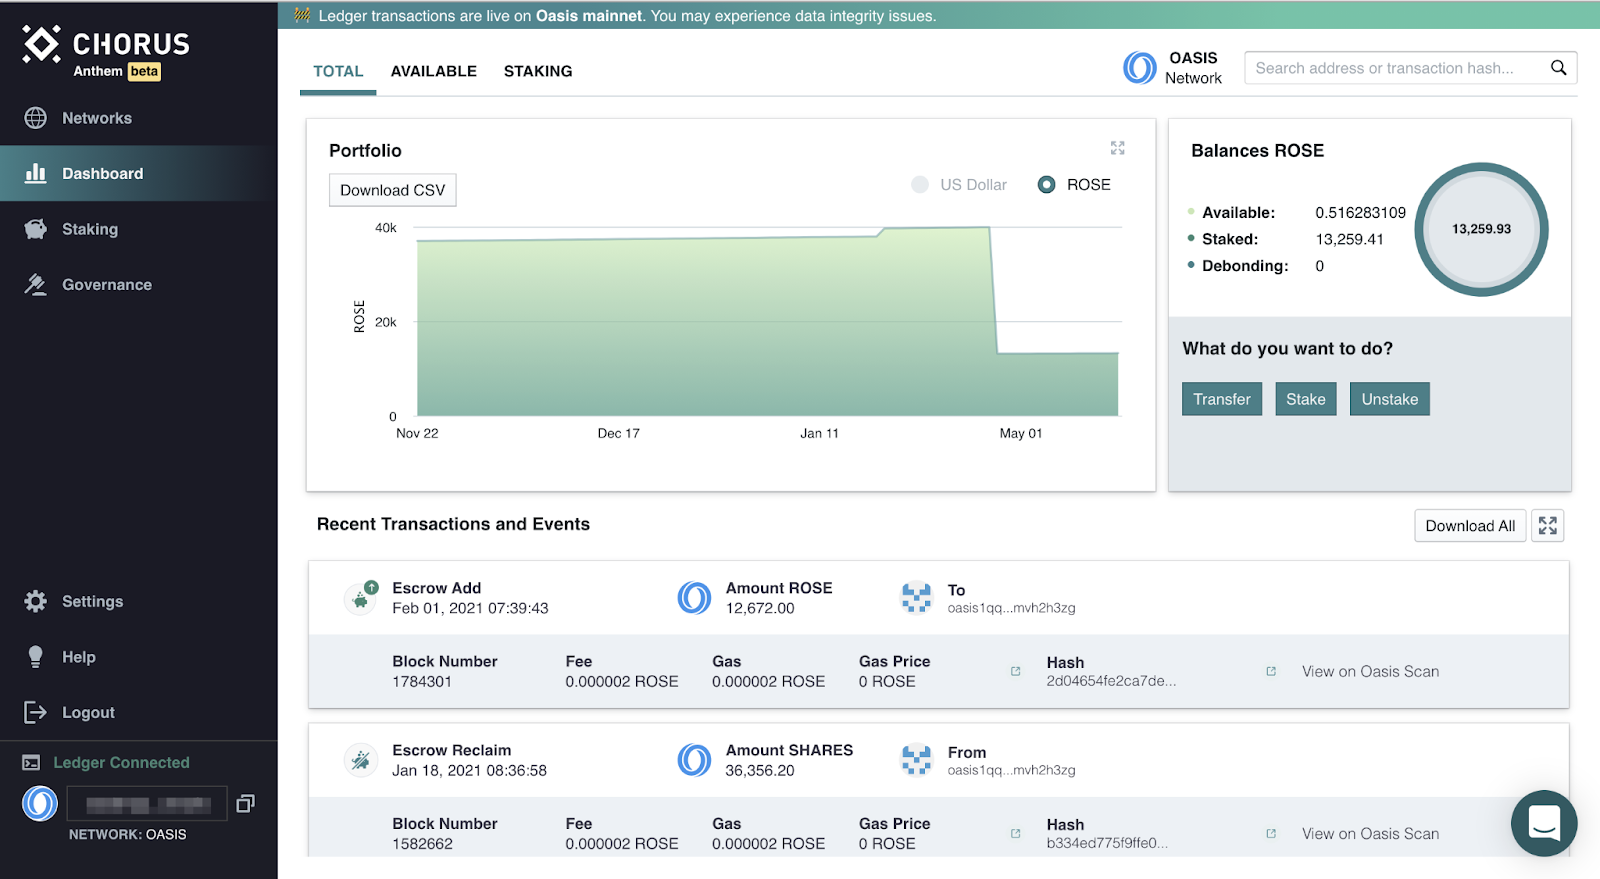Click the address identicon beside To
Image resolution: width=1600 pixels, height=879 pixels.
916,598
